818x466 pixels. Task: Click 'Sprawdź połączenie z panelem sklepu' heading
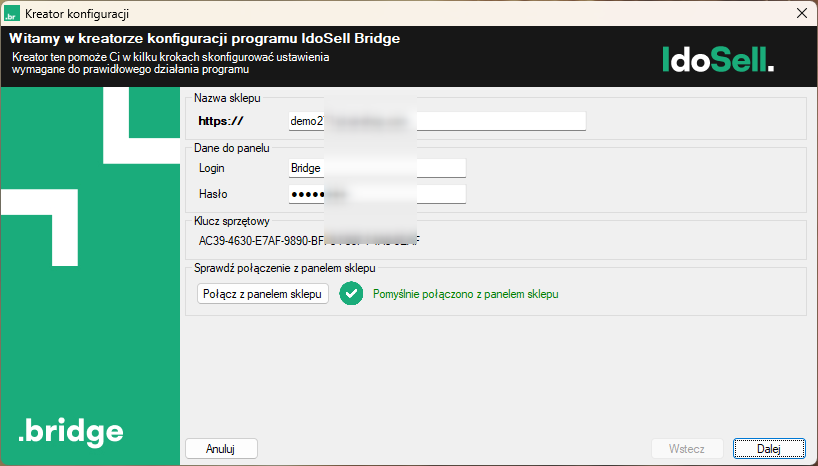(284, 268)
